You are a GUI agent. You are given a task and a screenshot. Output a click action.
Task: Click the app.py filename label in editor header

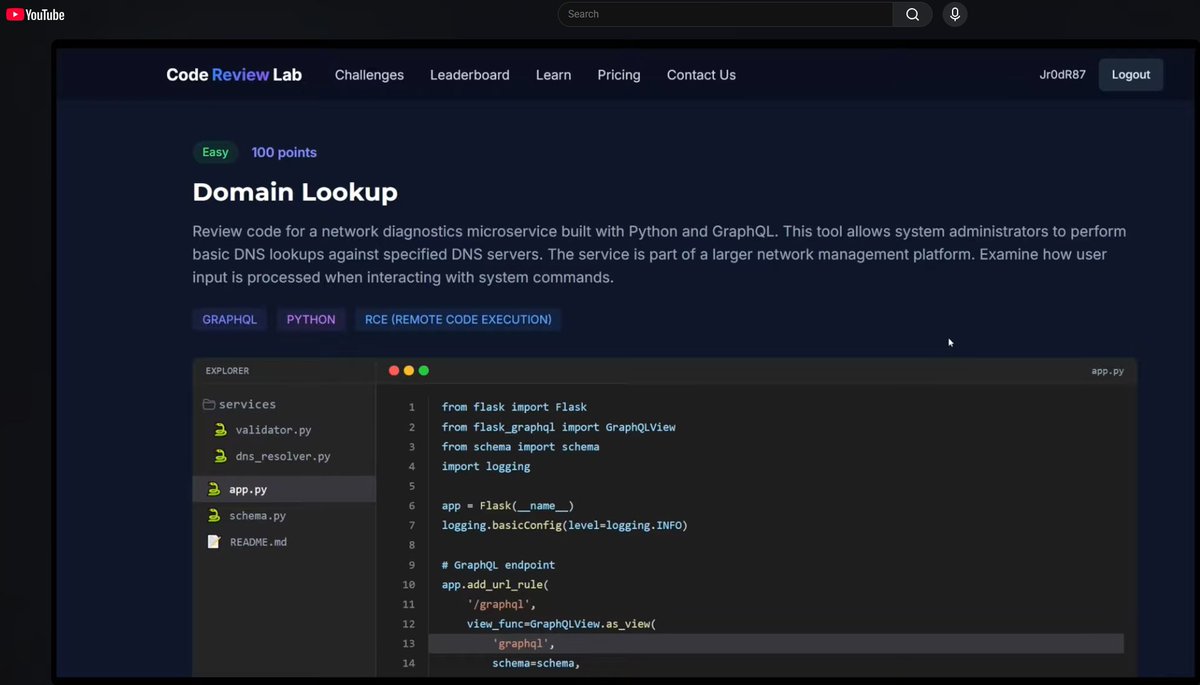click(x=1107, y=371)
